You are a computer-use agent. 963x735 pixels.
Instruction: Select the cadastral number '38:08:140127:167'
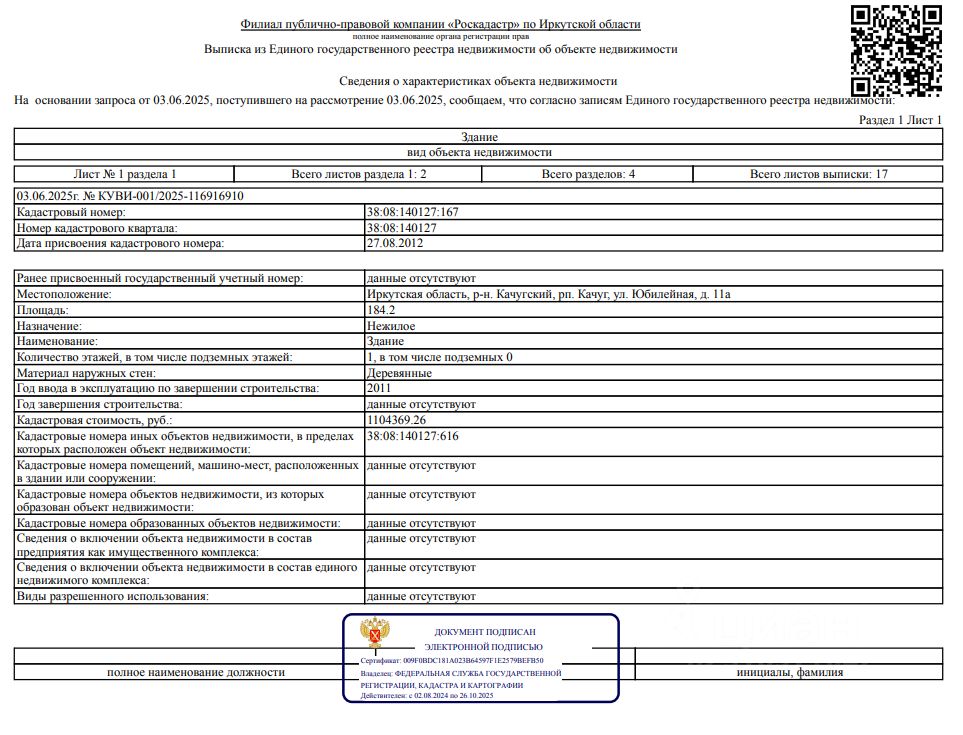[x=413, y=212]
